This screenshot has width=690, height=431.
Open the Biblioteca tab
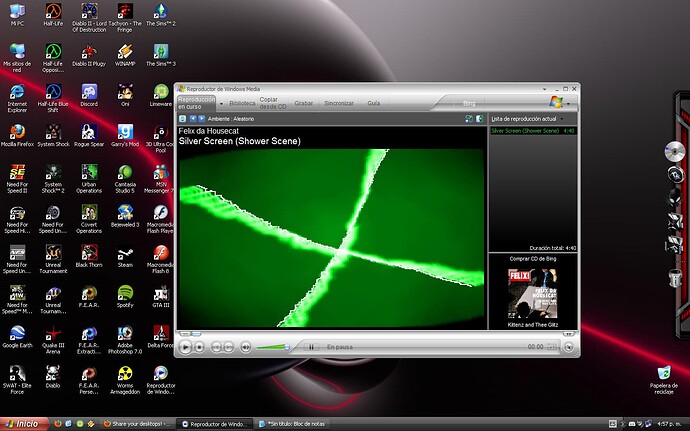point(242,102)
